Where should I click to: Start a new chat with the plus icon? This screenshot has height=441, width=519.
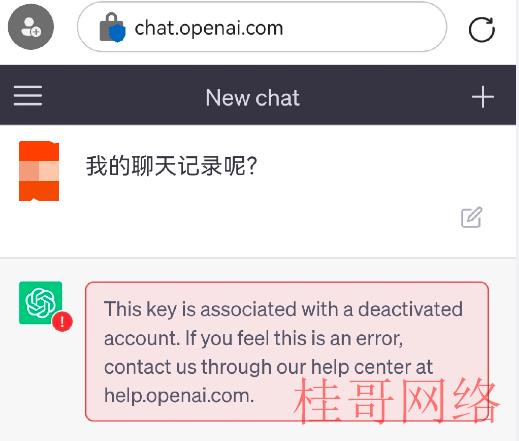pos(483,97)
